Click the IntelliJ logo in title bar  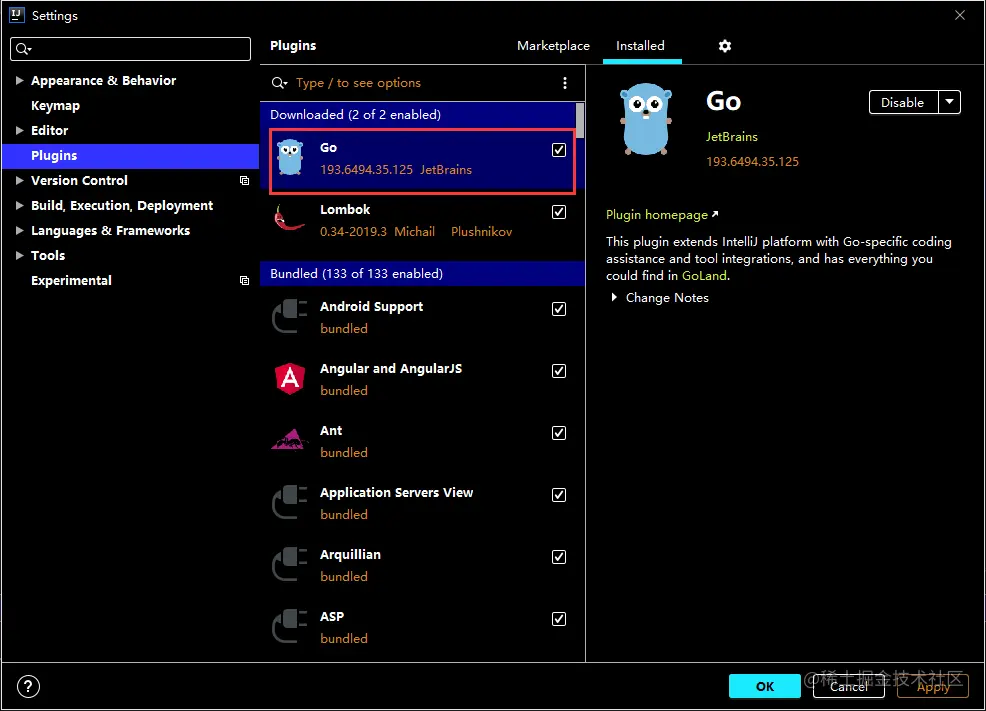click(16, 15)
